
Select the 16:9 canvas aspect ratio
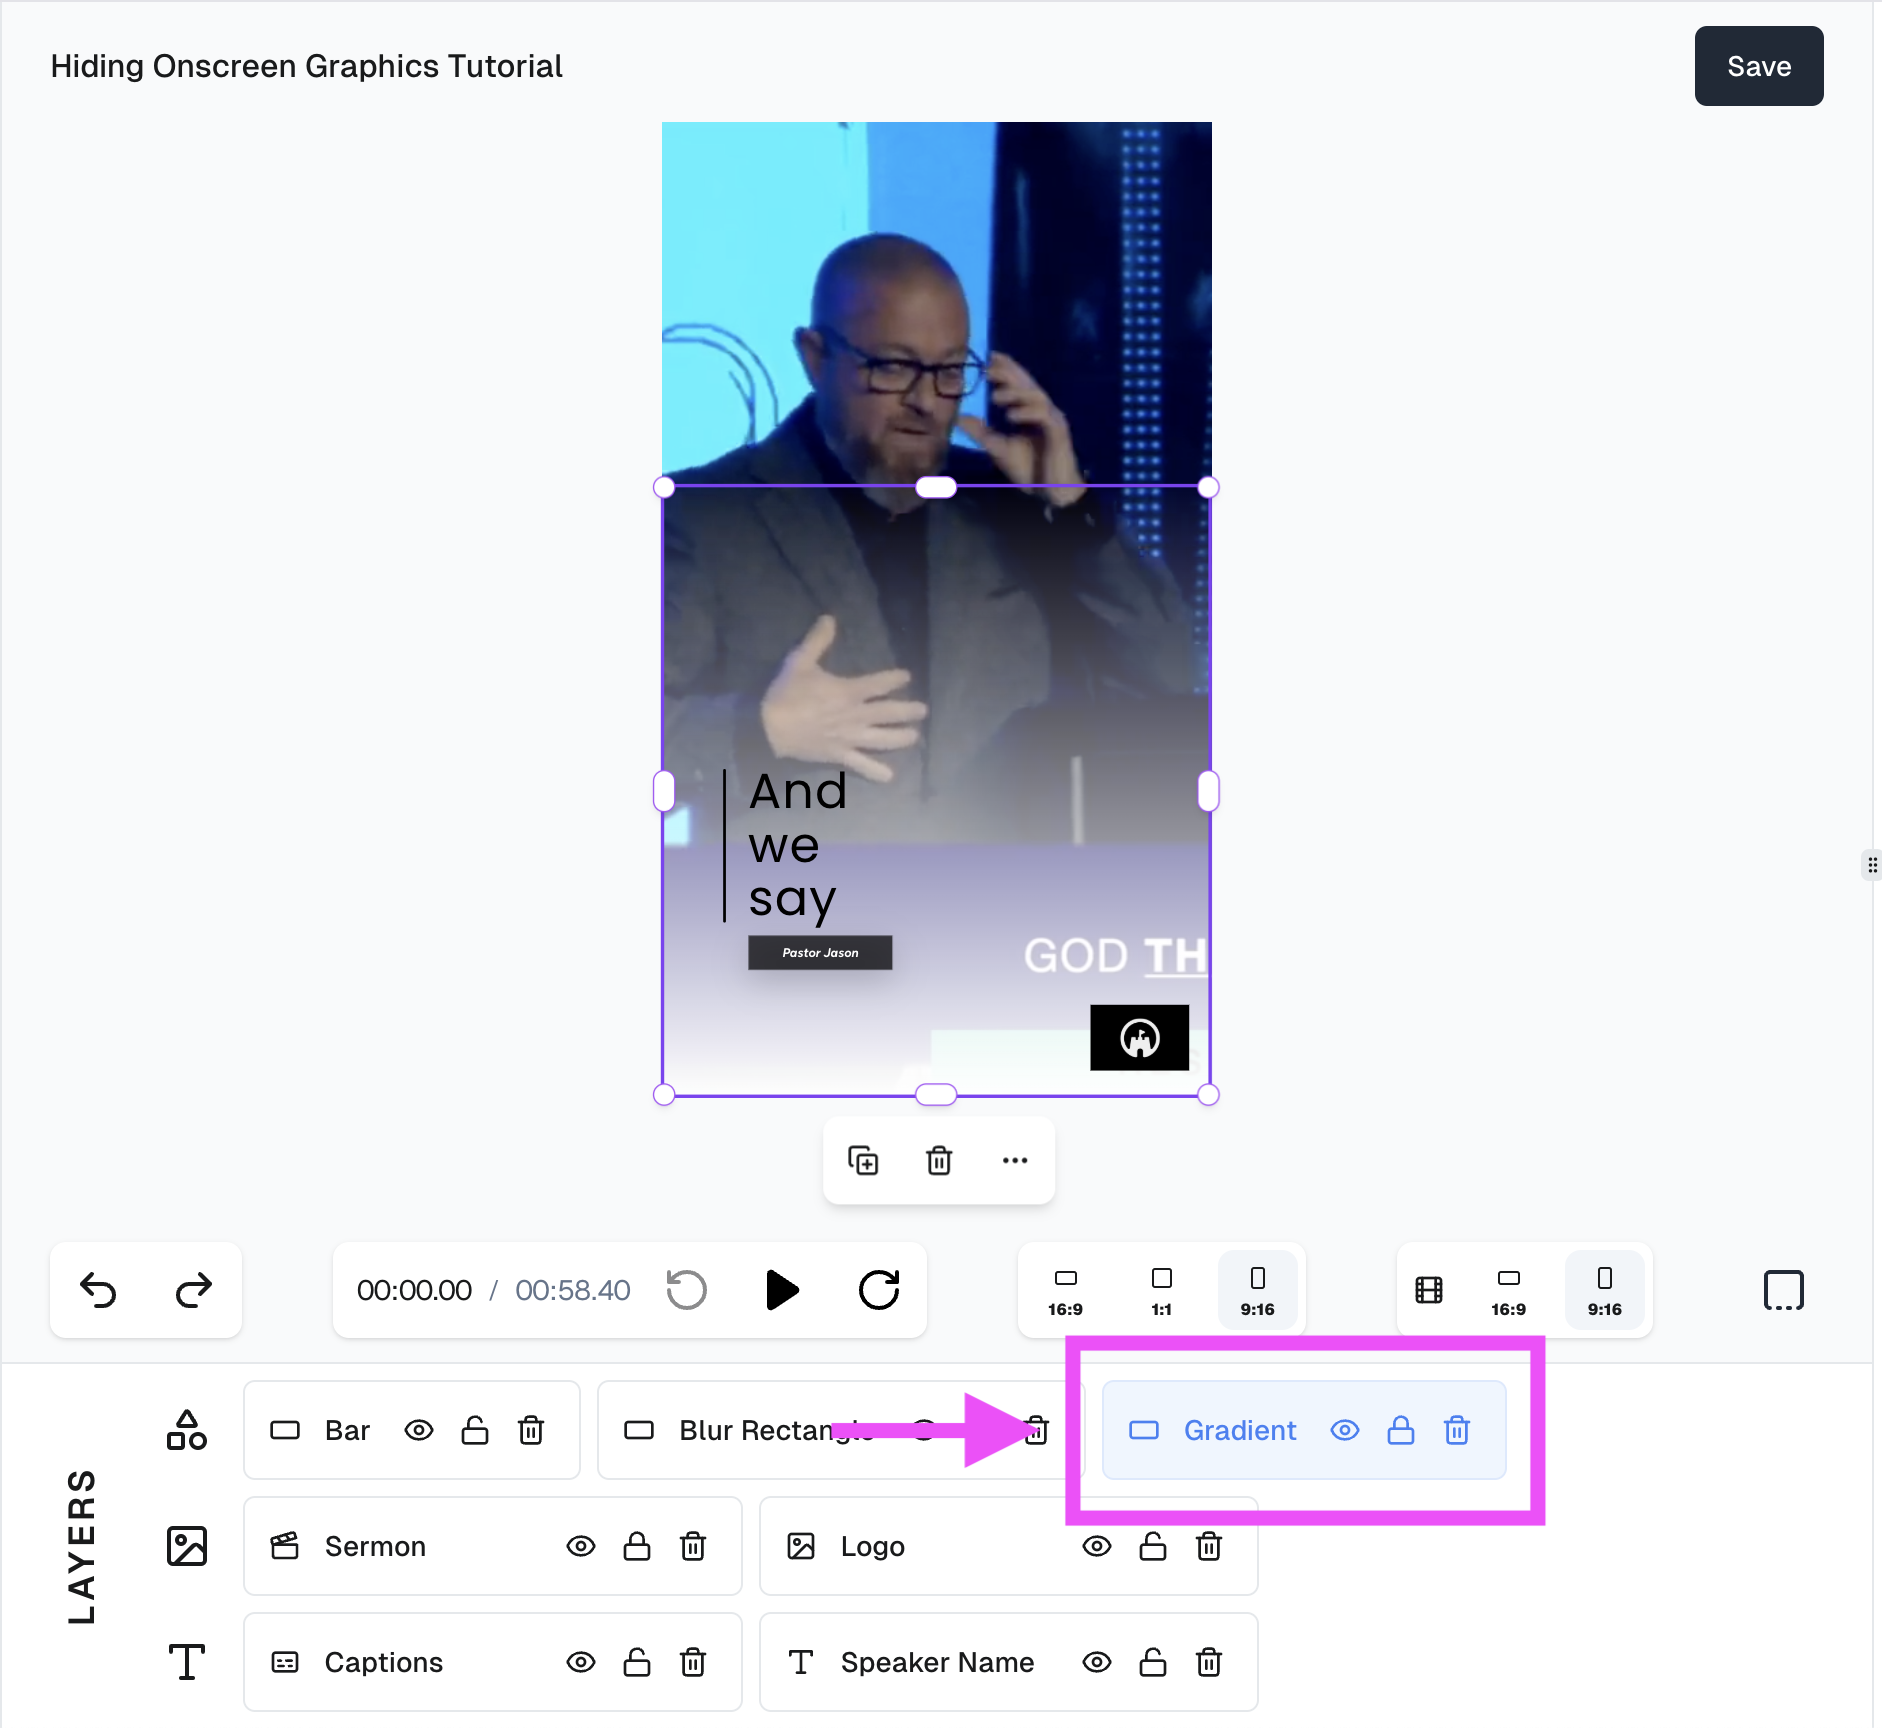click(1065, 1292)
